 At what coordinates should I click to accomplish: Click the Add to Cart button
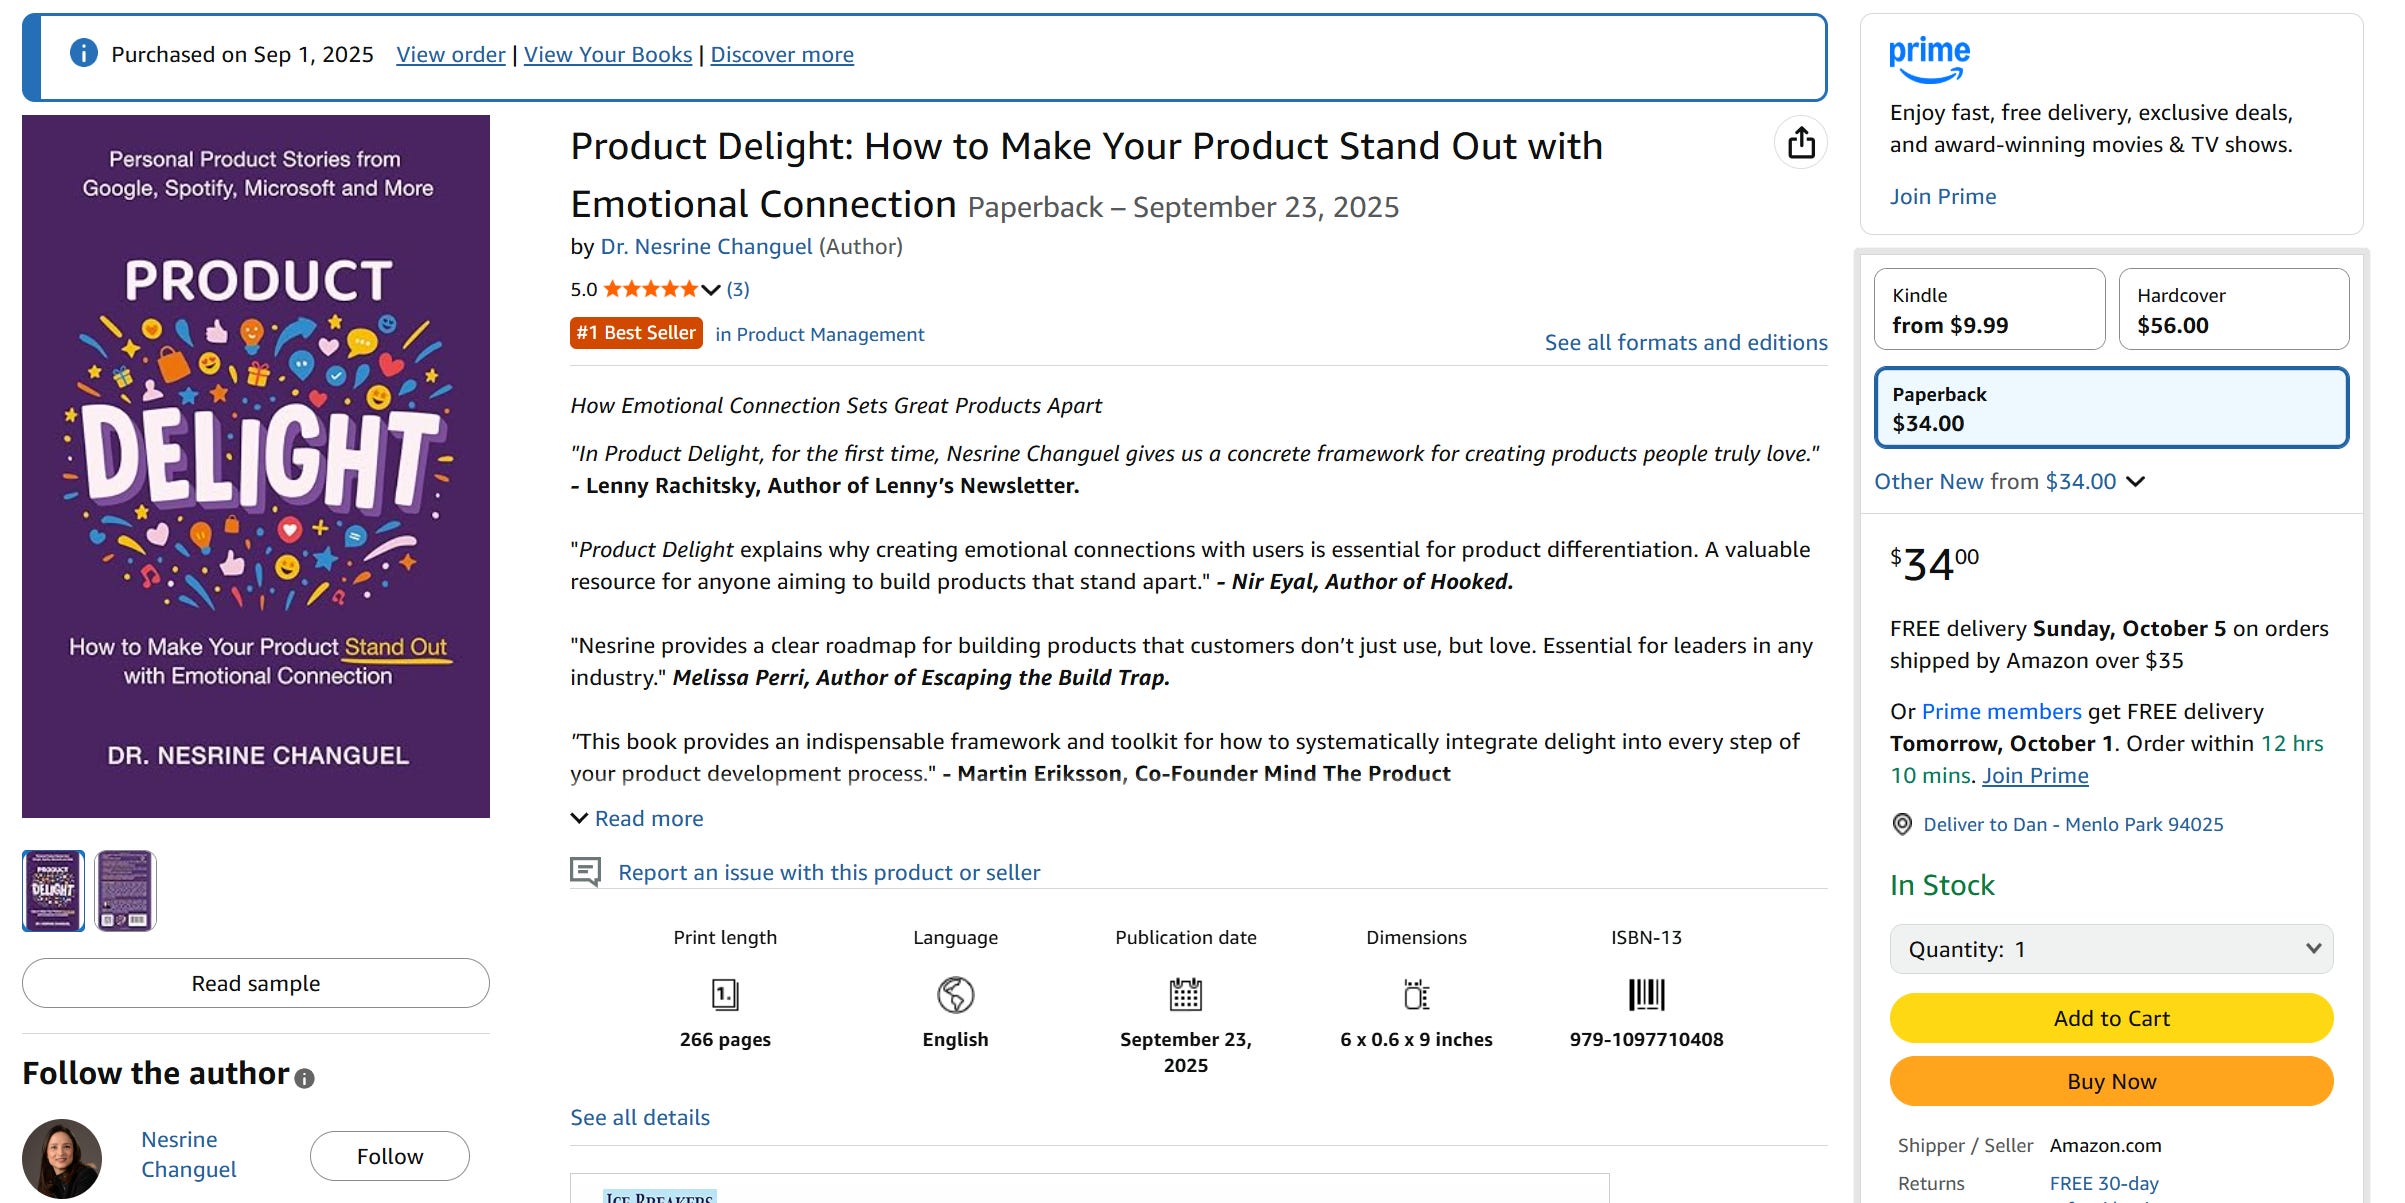tap(2111, 1018)
